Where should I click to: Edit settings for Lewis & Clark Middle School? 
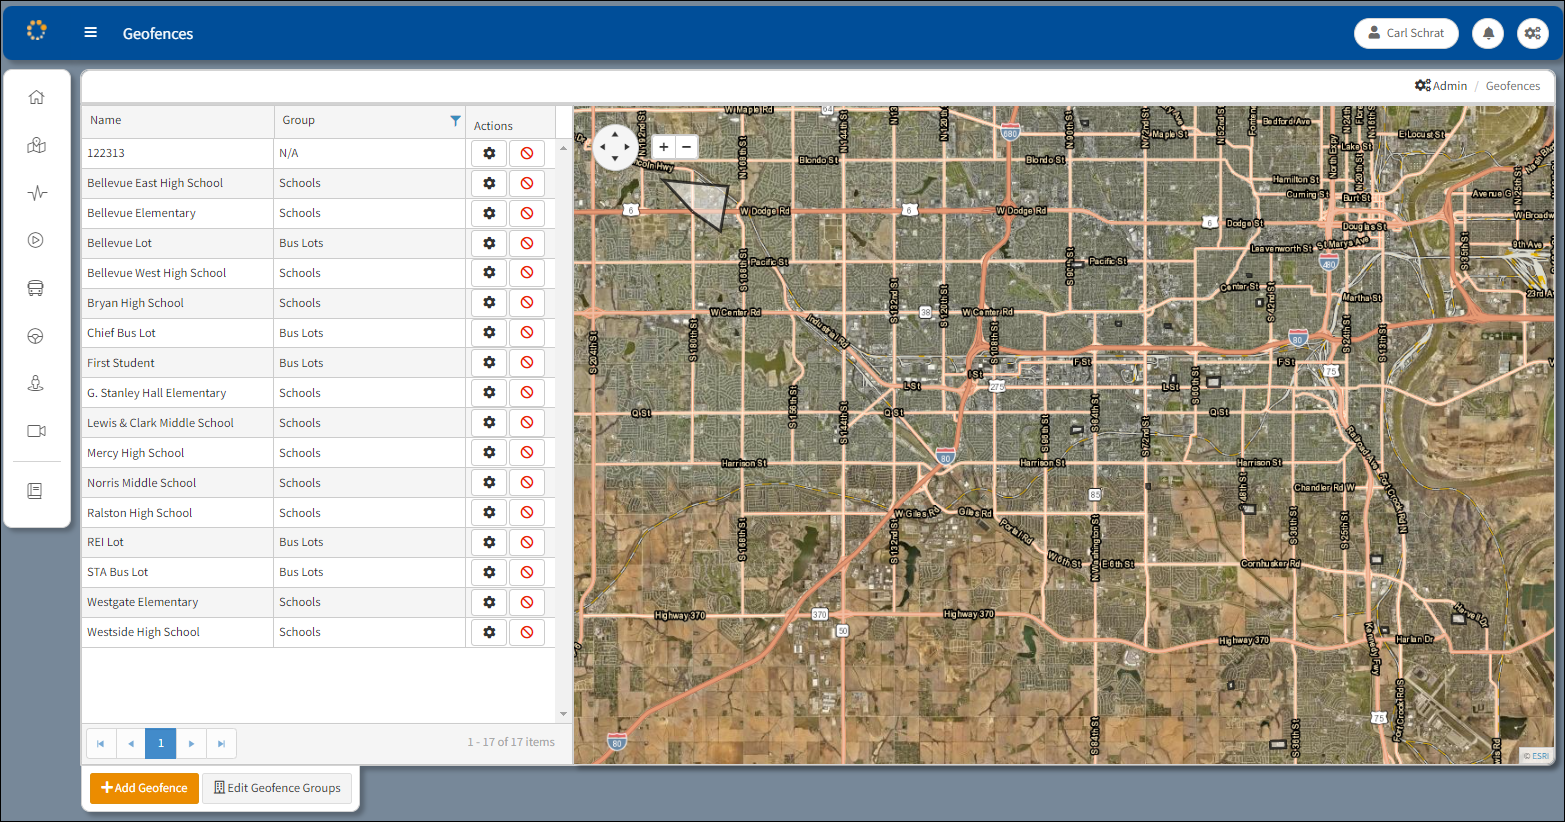tap(489, 422)
